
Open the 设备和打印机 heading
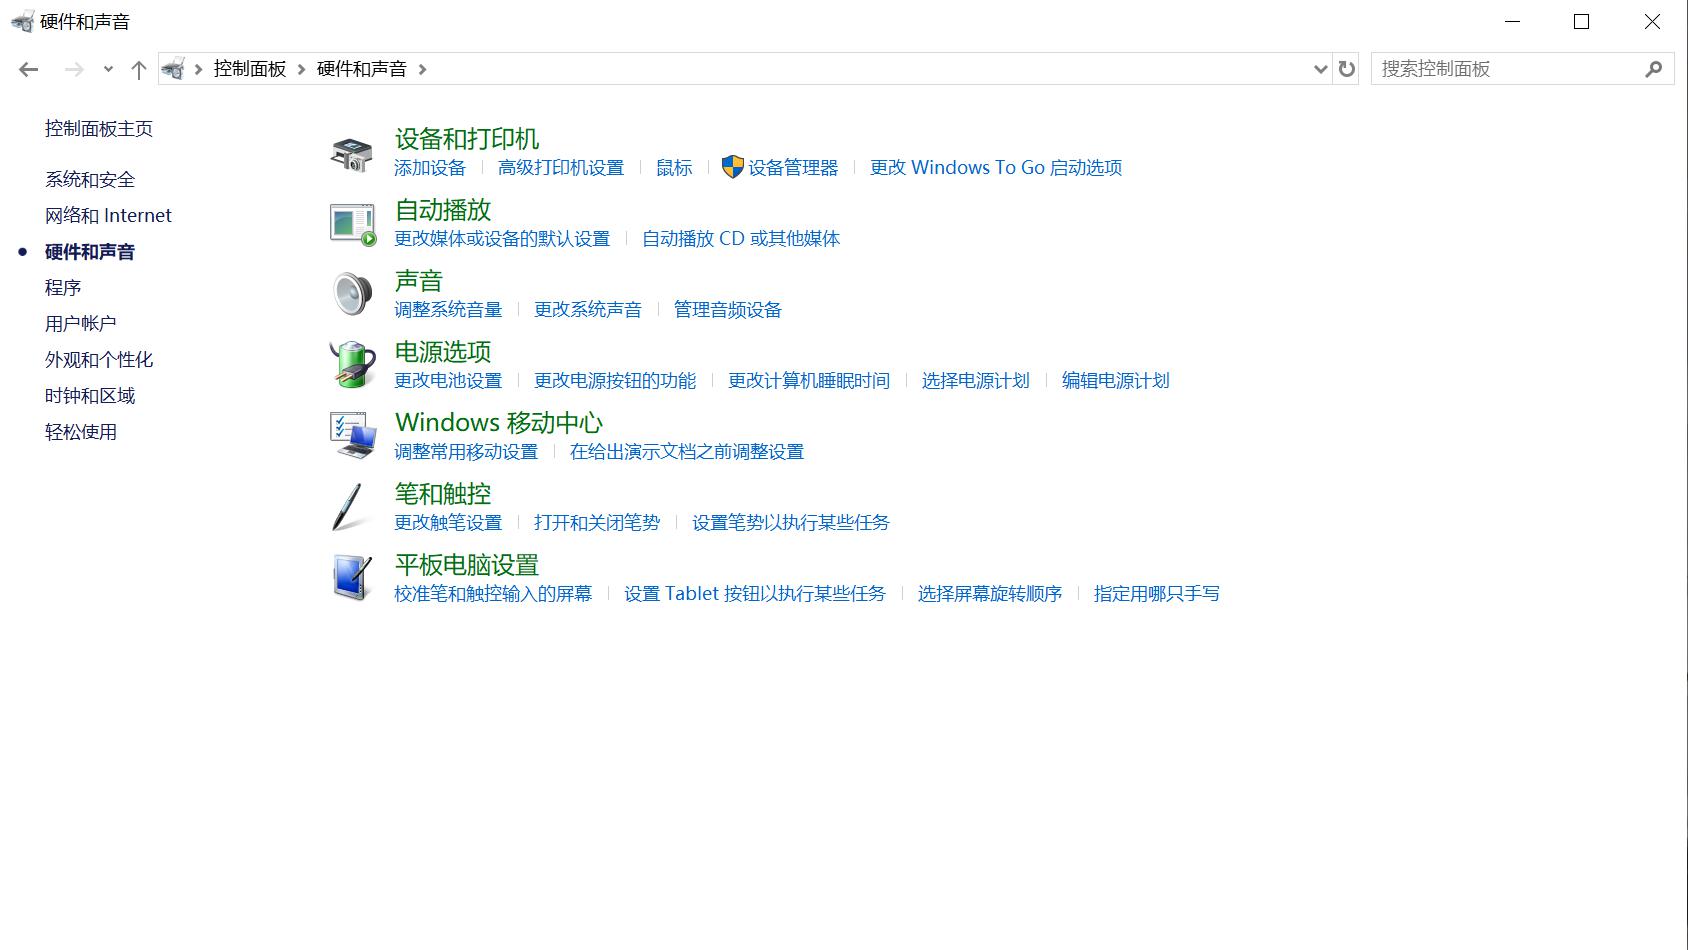(467, 139)
